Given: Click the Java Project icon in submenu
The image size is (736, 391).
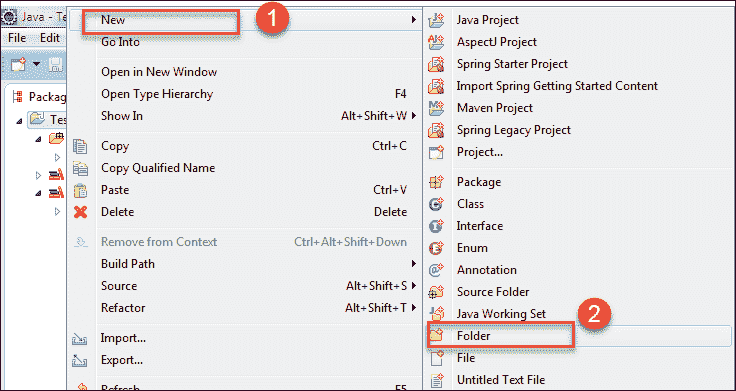Looking at the screenshot, I should 437,20.
